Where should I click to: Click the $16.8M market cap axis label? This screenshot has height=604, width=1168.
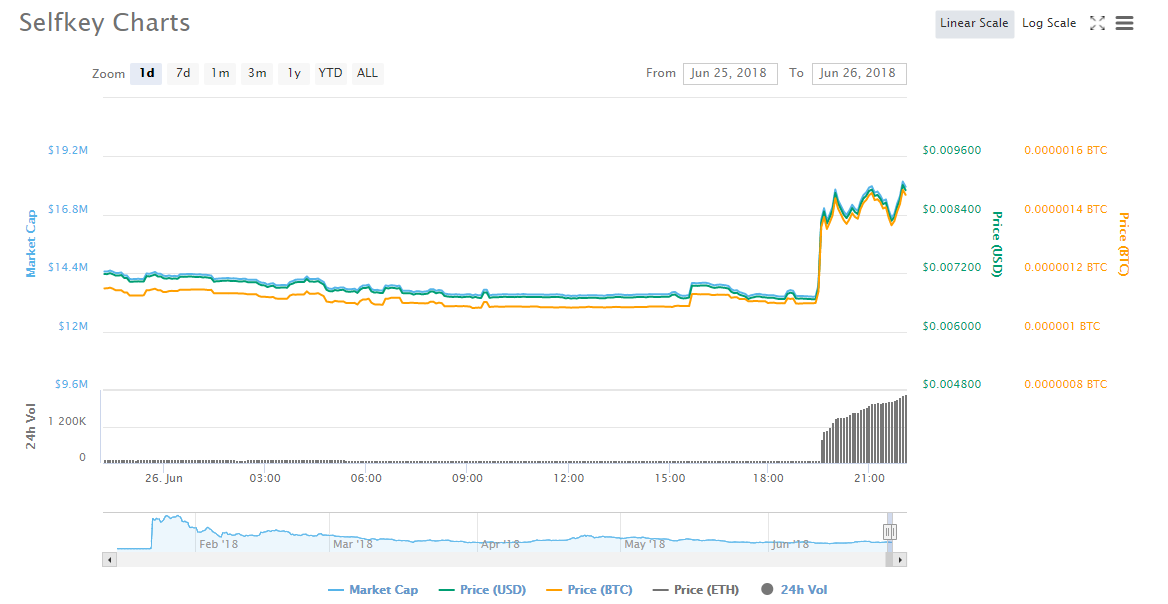[68, 209]
